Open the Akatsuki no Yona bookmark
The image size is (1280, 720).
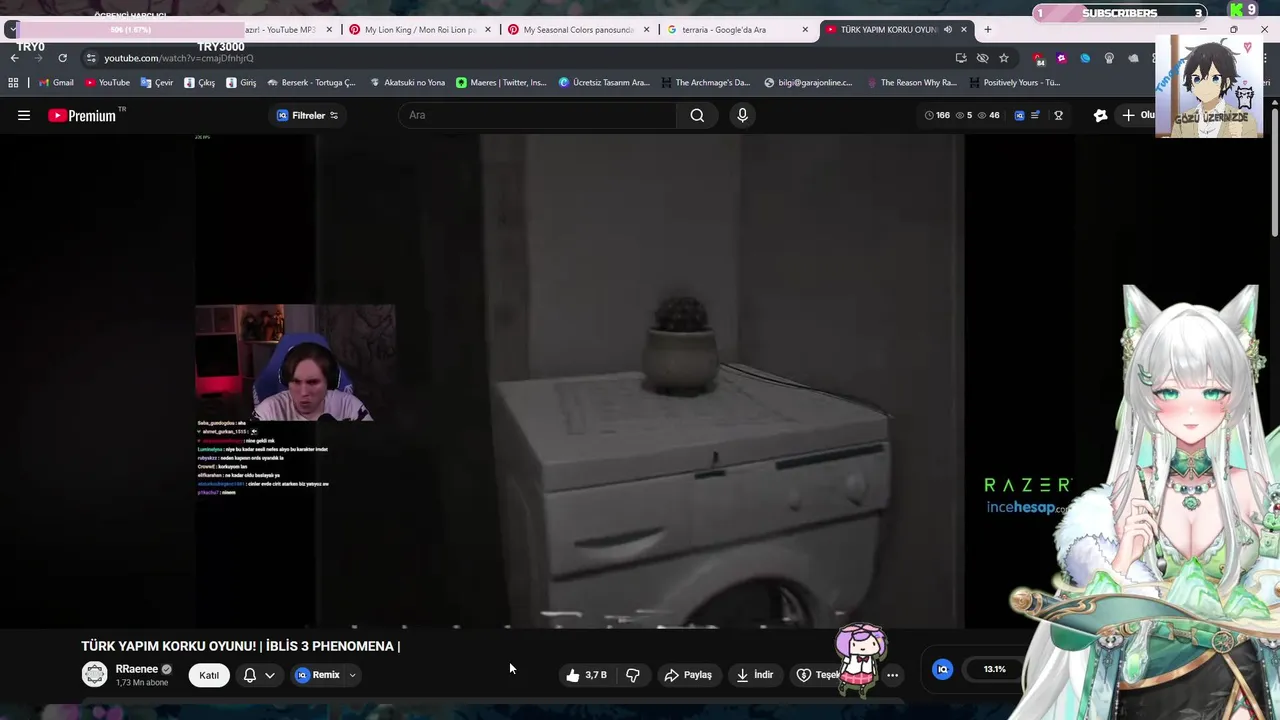407,83
